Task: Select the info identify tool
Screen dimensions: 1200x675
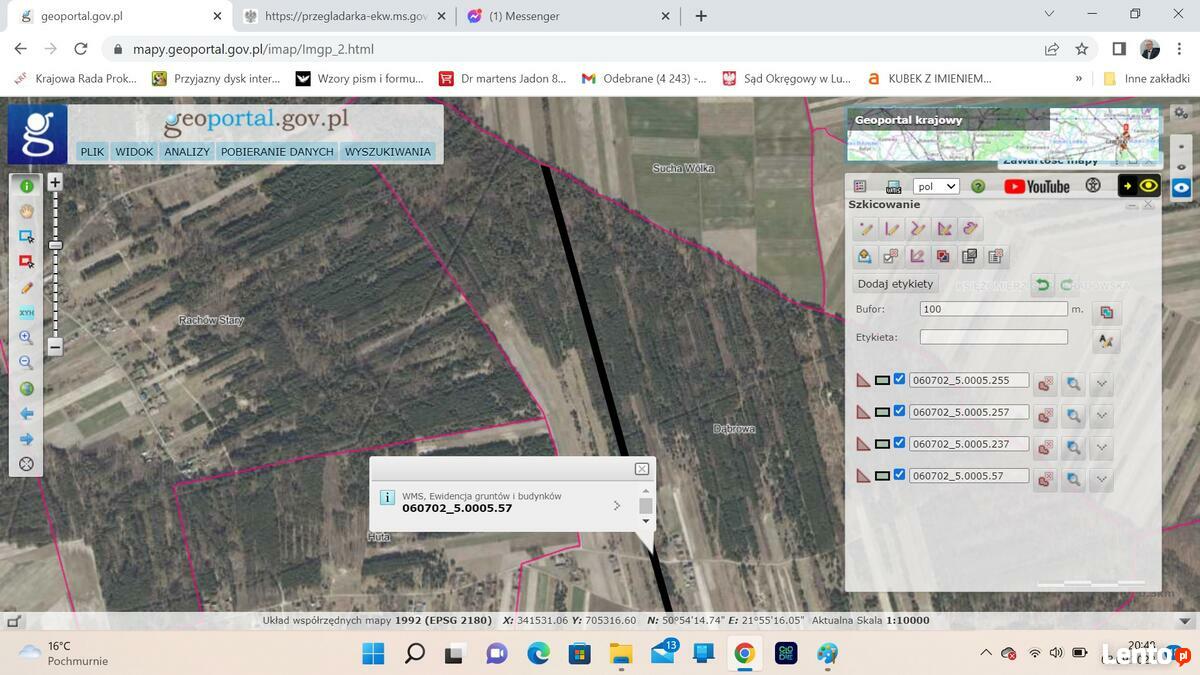Action: tap(27, 186)
